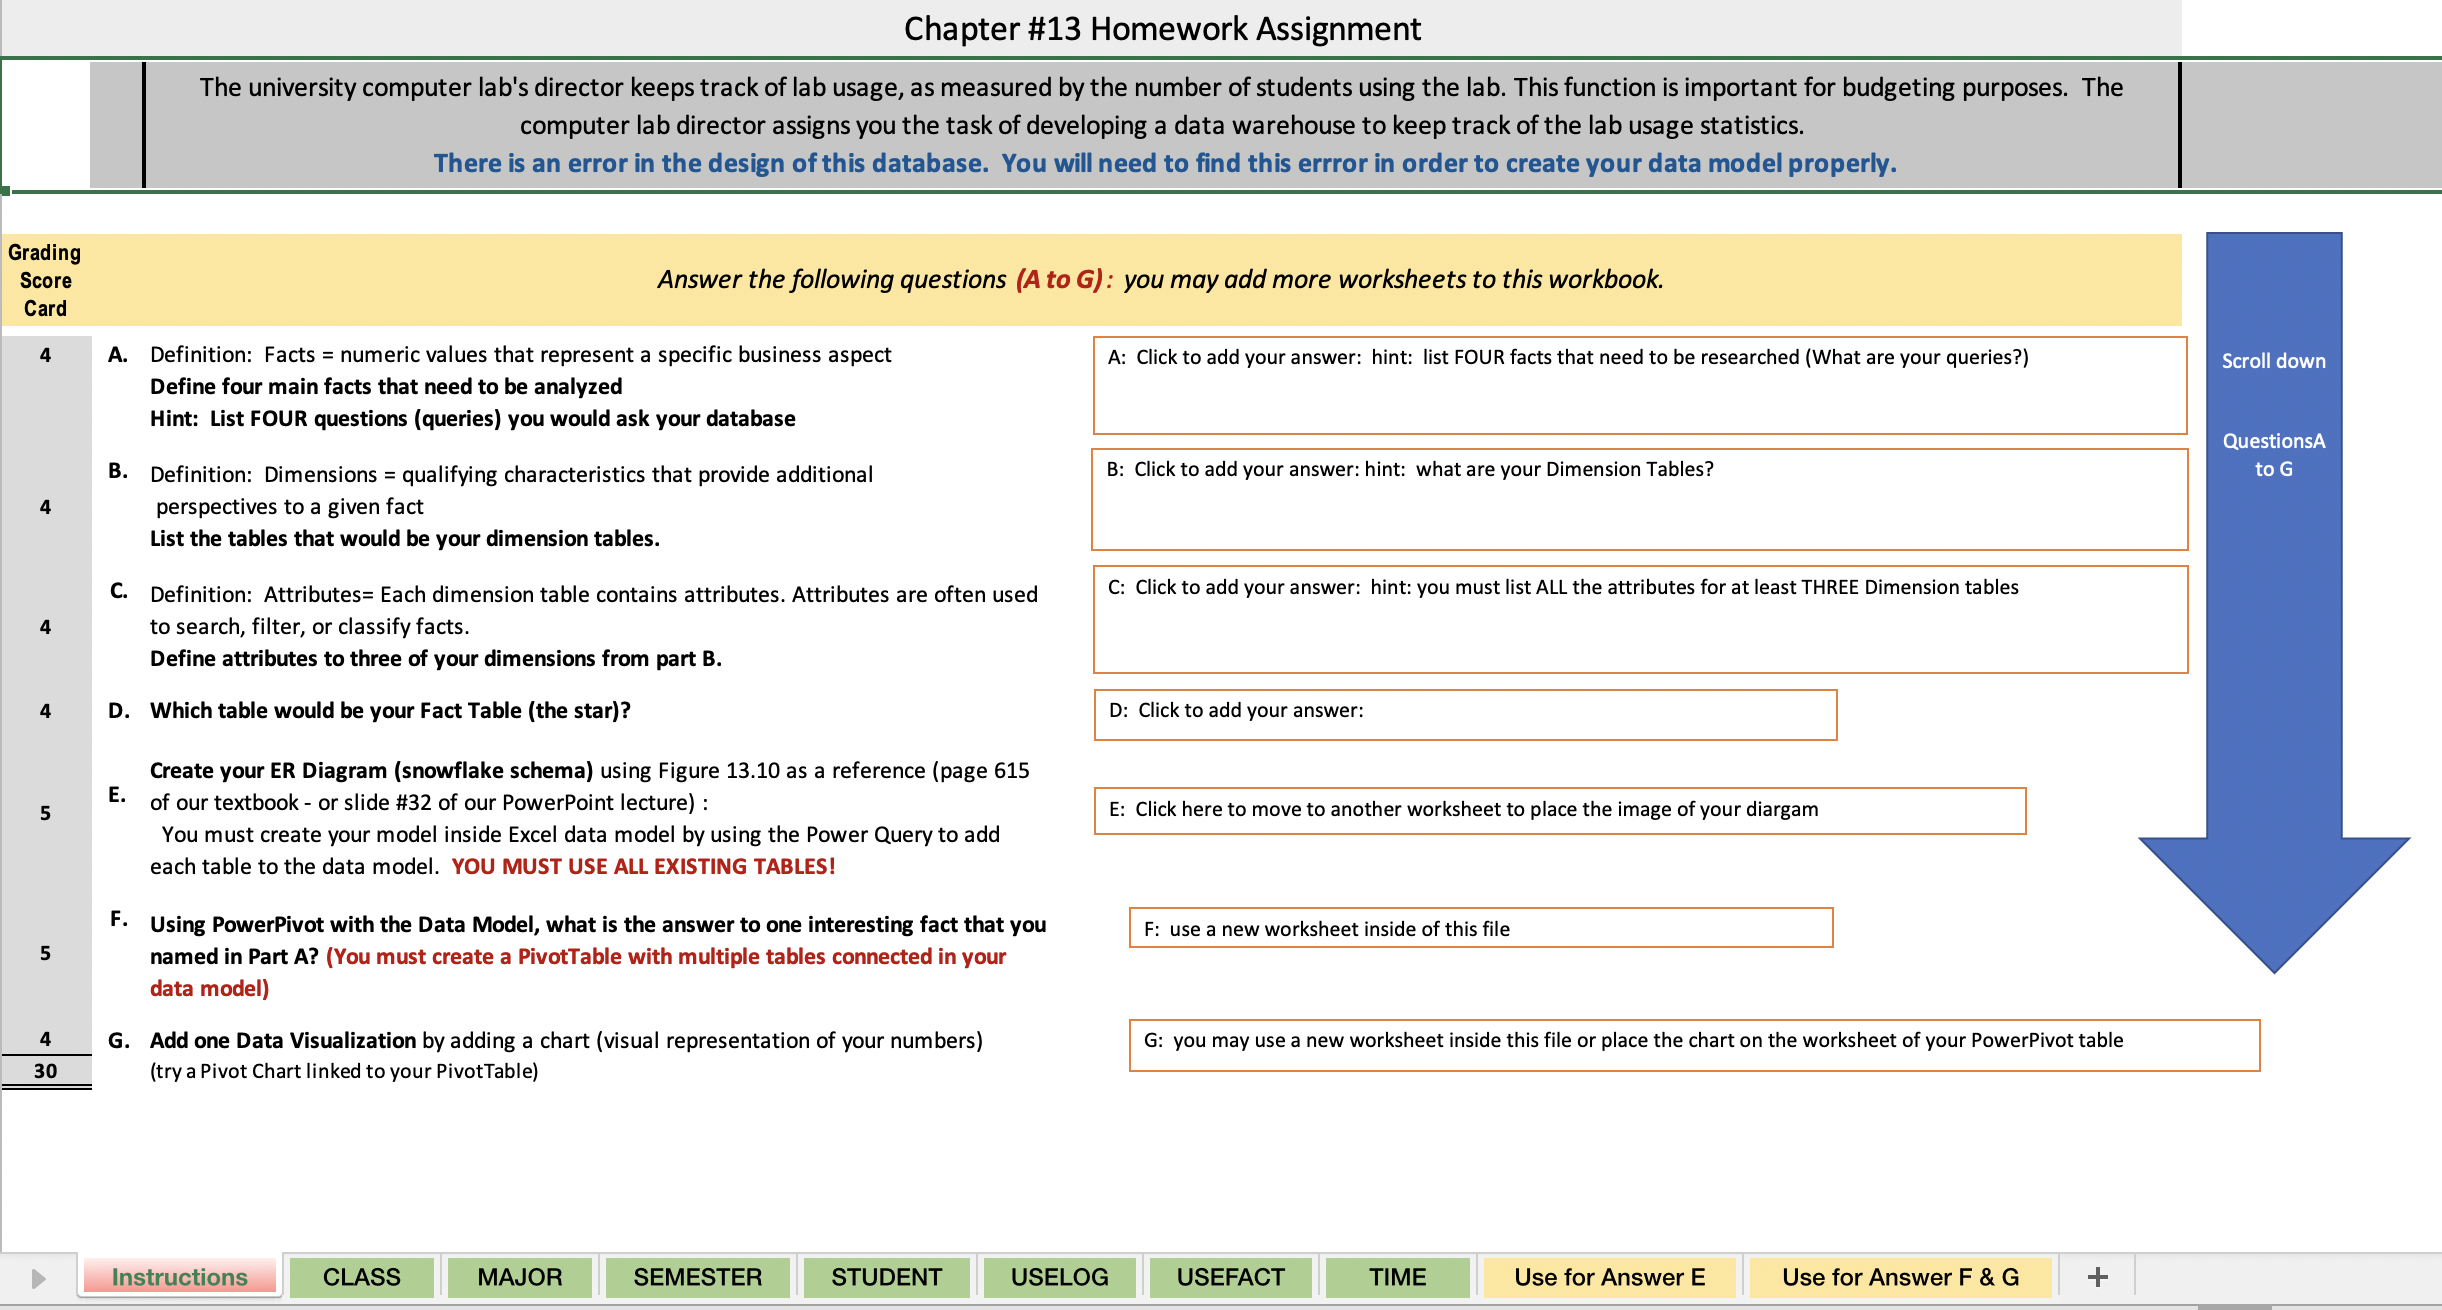Image resolution: width=2442 pixels, height=1310 pixels.
Task: Click answer box F for PowerPivot fact
Action: coord(1482,929)
